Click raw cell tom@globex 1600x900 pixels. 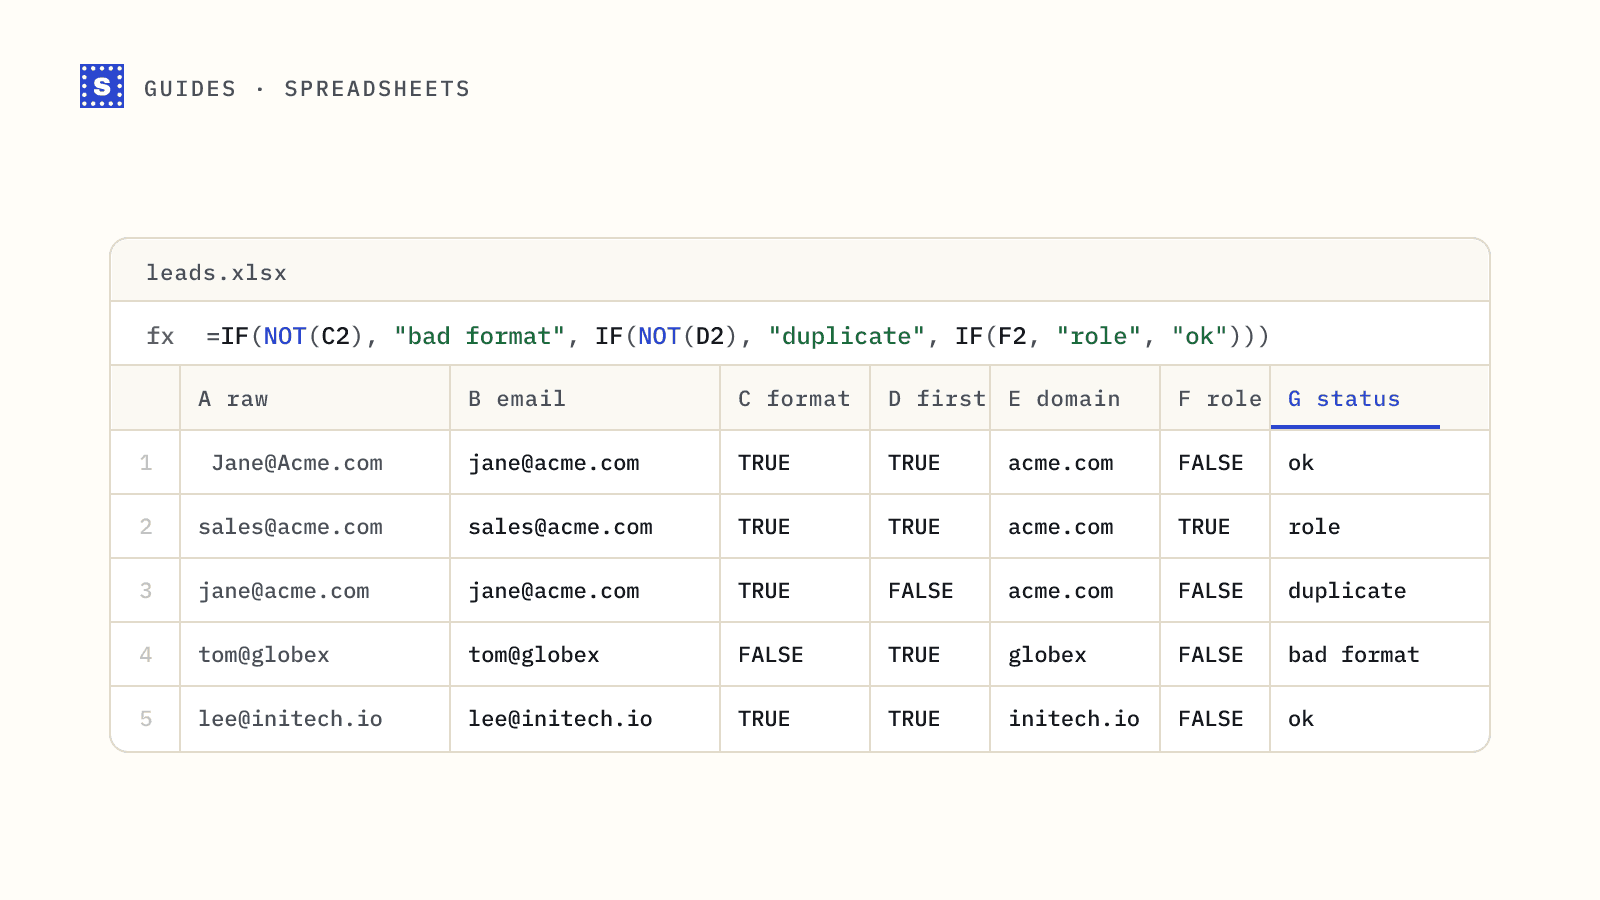315,655
